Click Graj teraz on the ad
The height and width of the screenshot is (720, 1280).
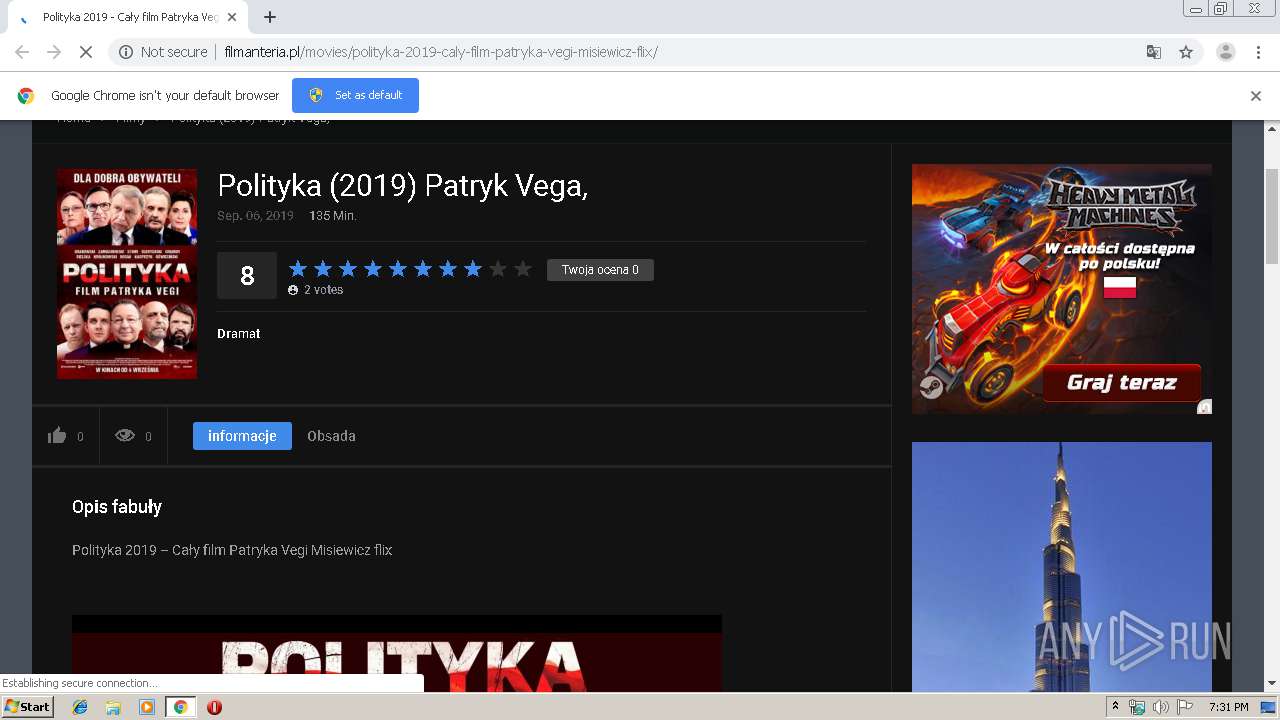click(x=1121, y=383)
